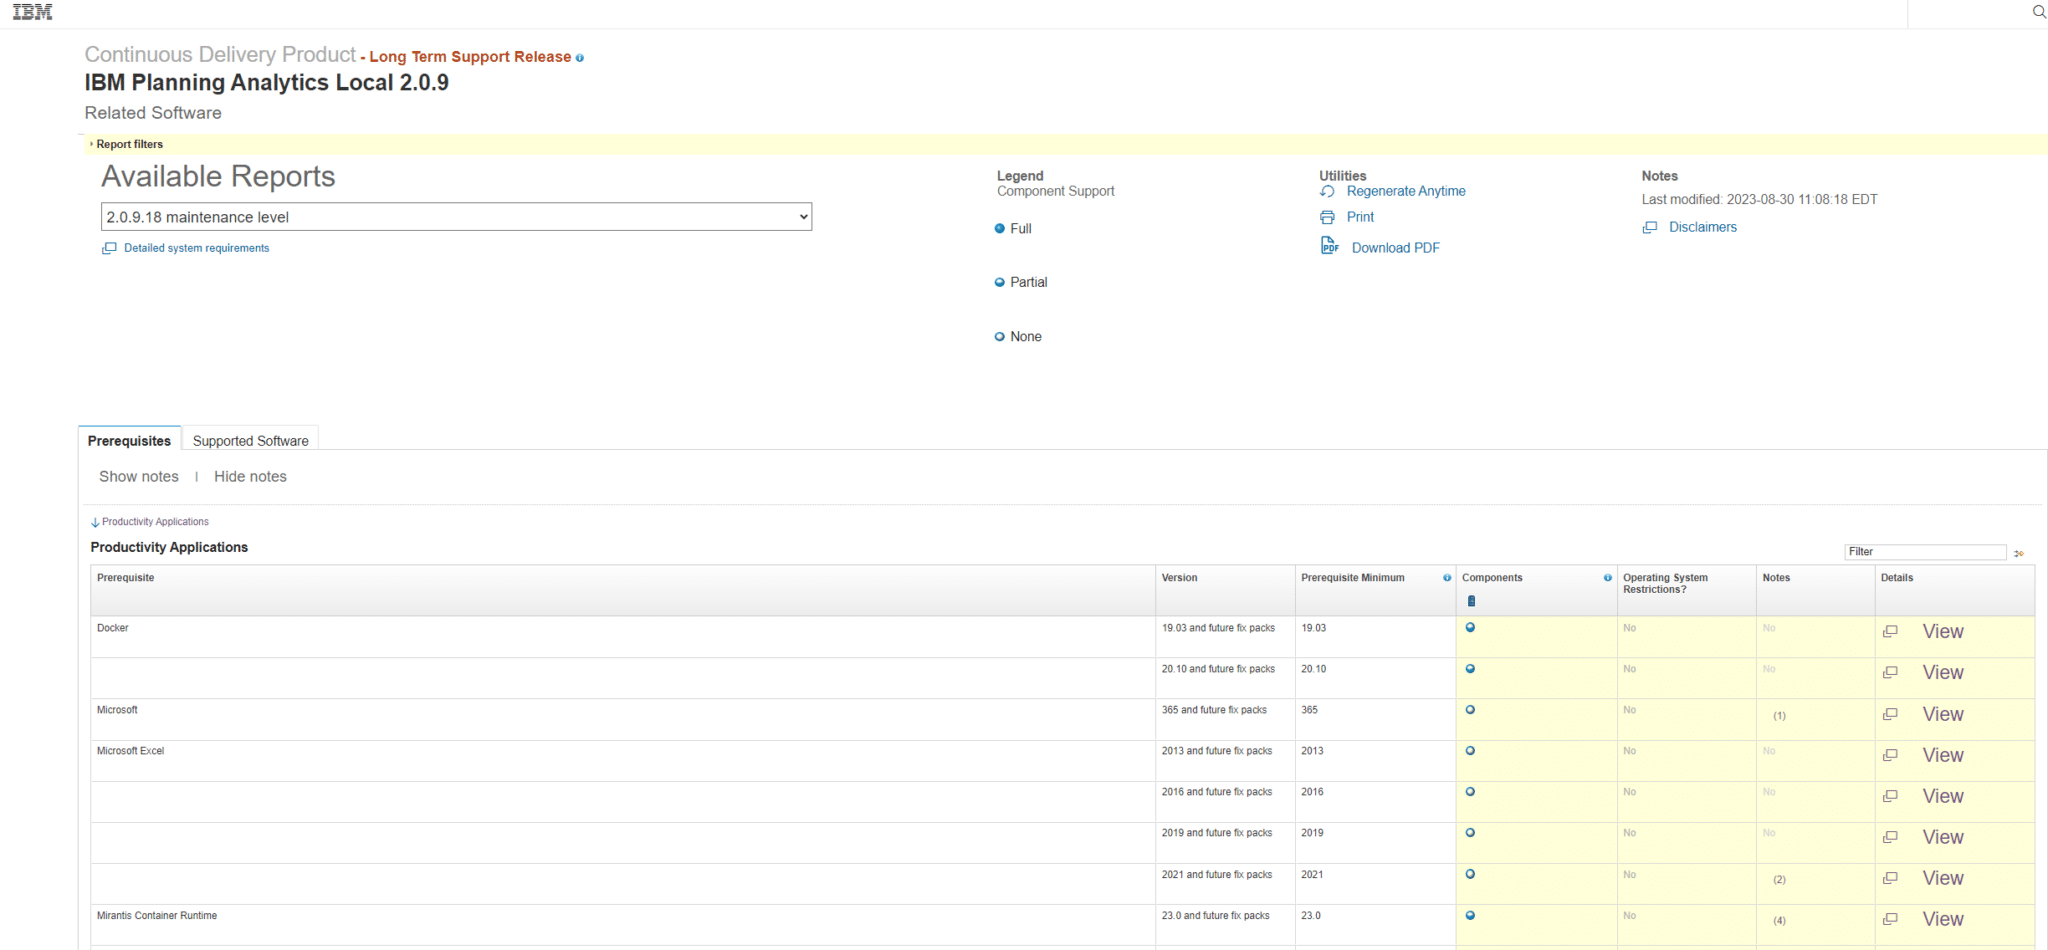Click the info icon next to Components header
Image resolution: width=2048 pixels, height=950 pixels.
[x=1607, y=578]
